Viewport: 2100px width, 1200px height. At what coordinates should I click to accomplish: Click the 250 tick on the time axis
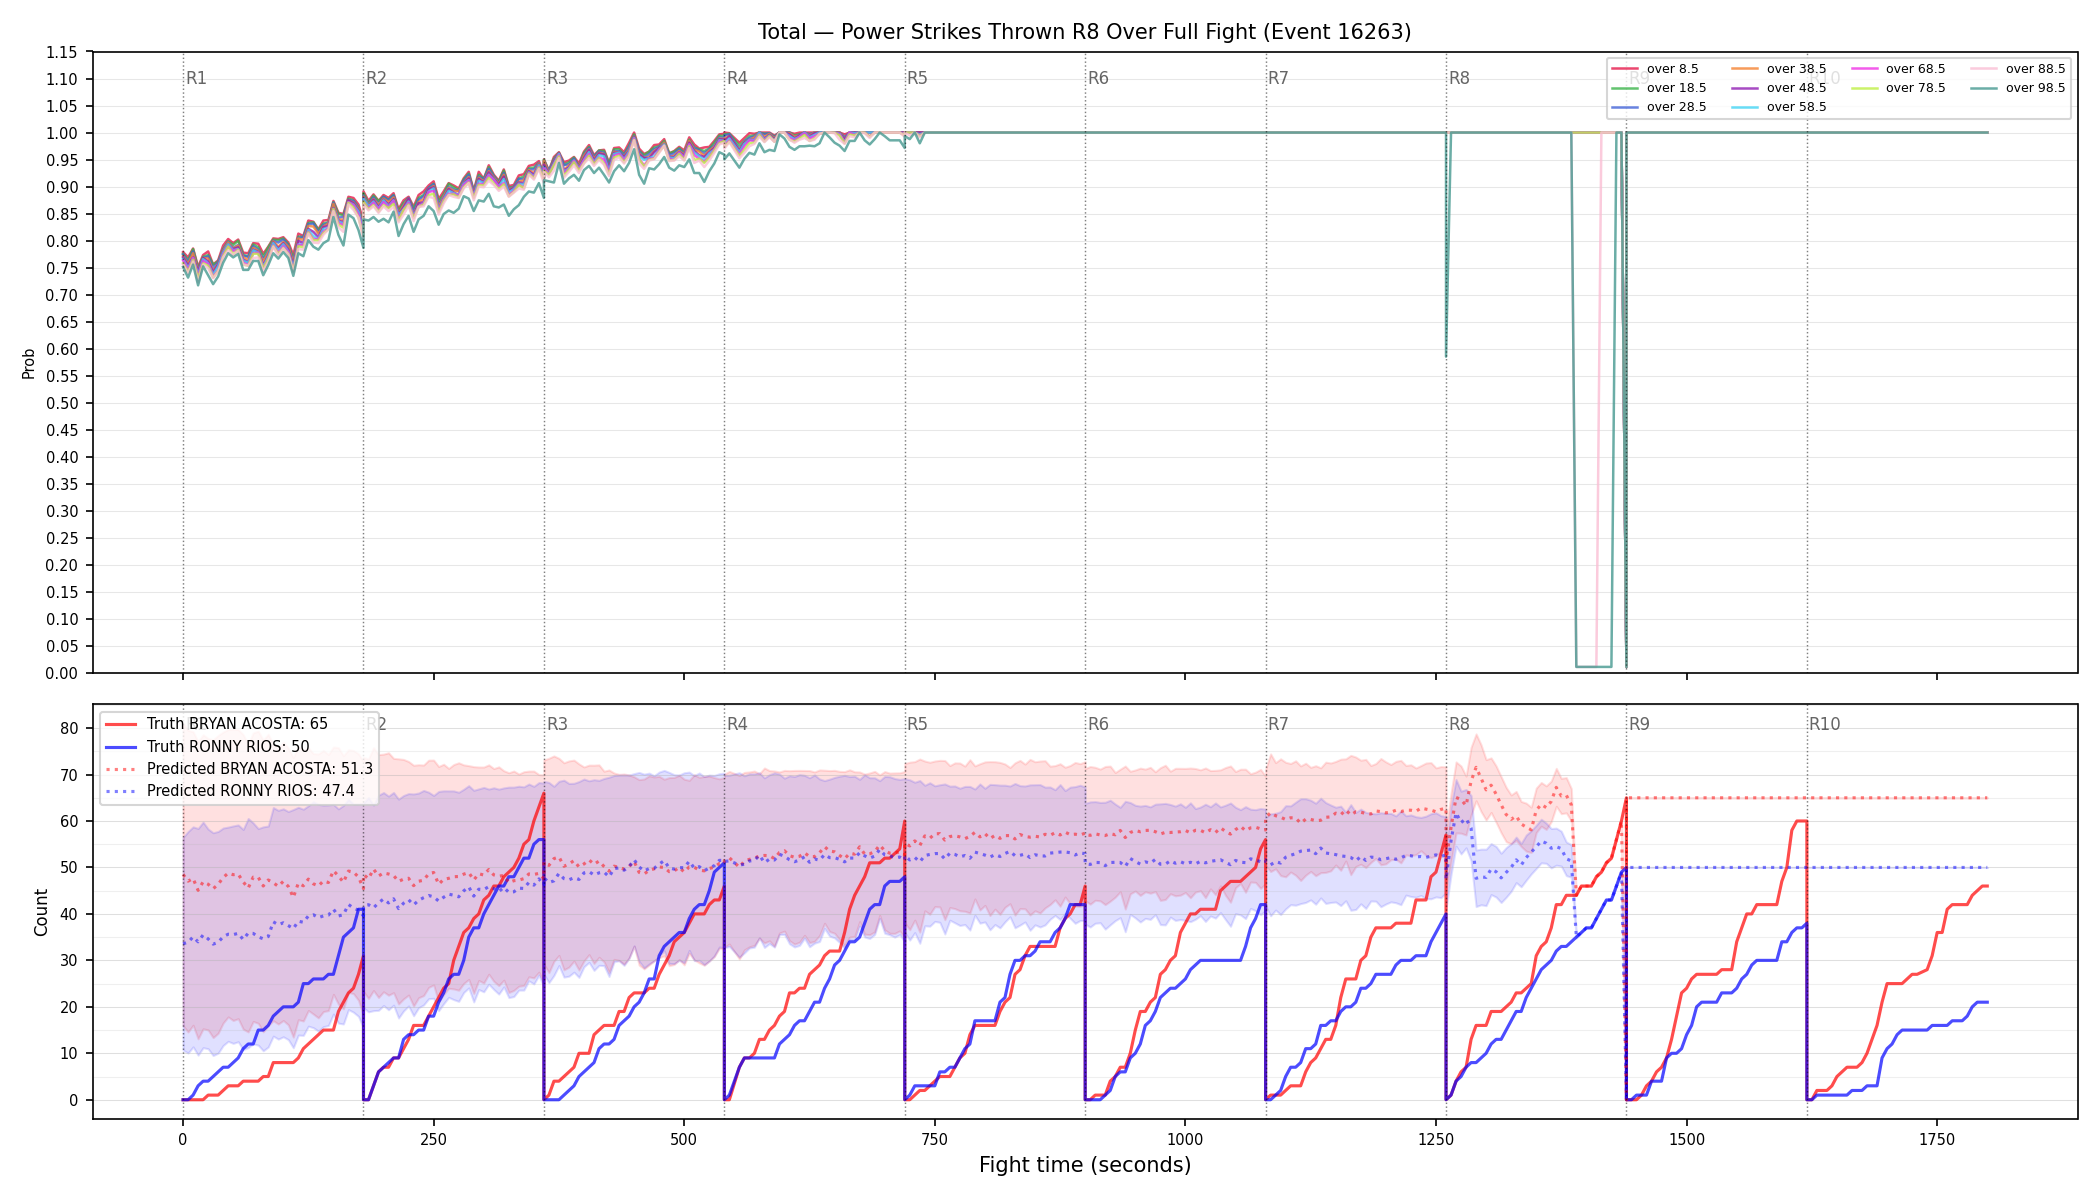pos(433,1139)
